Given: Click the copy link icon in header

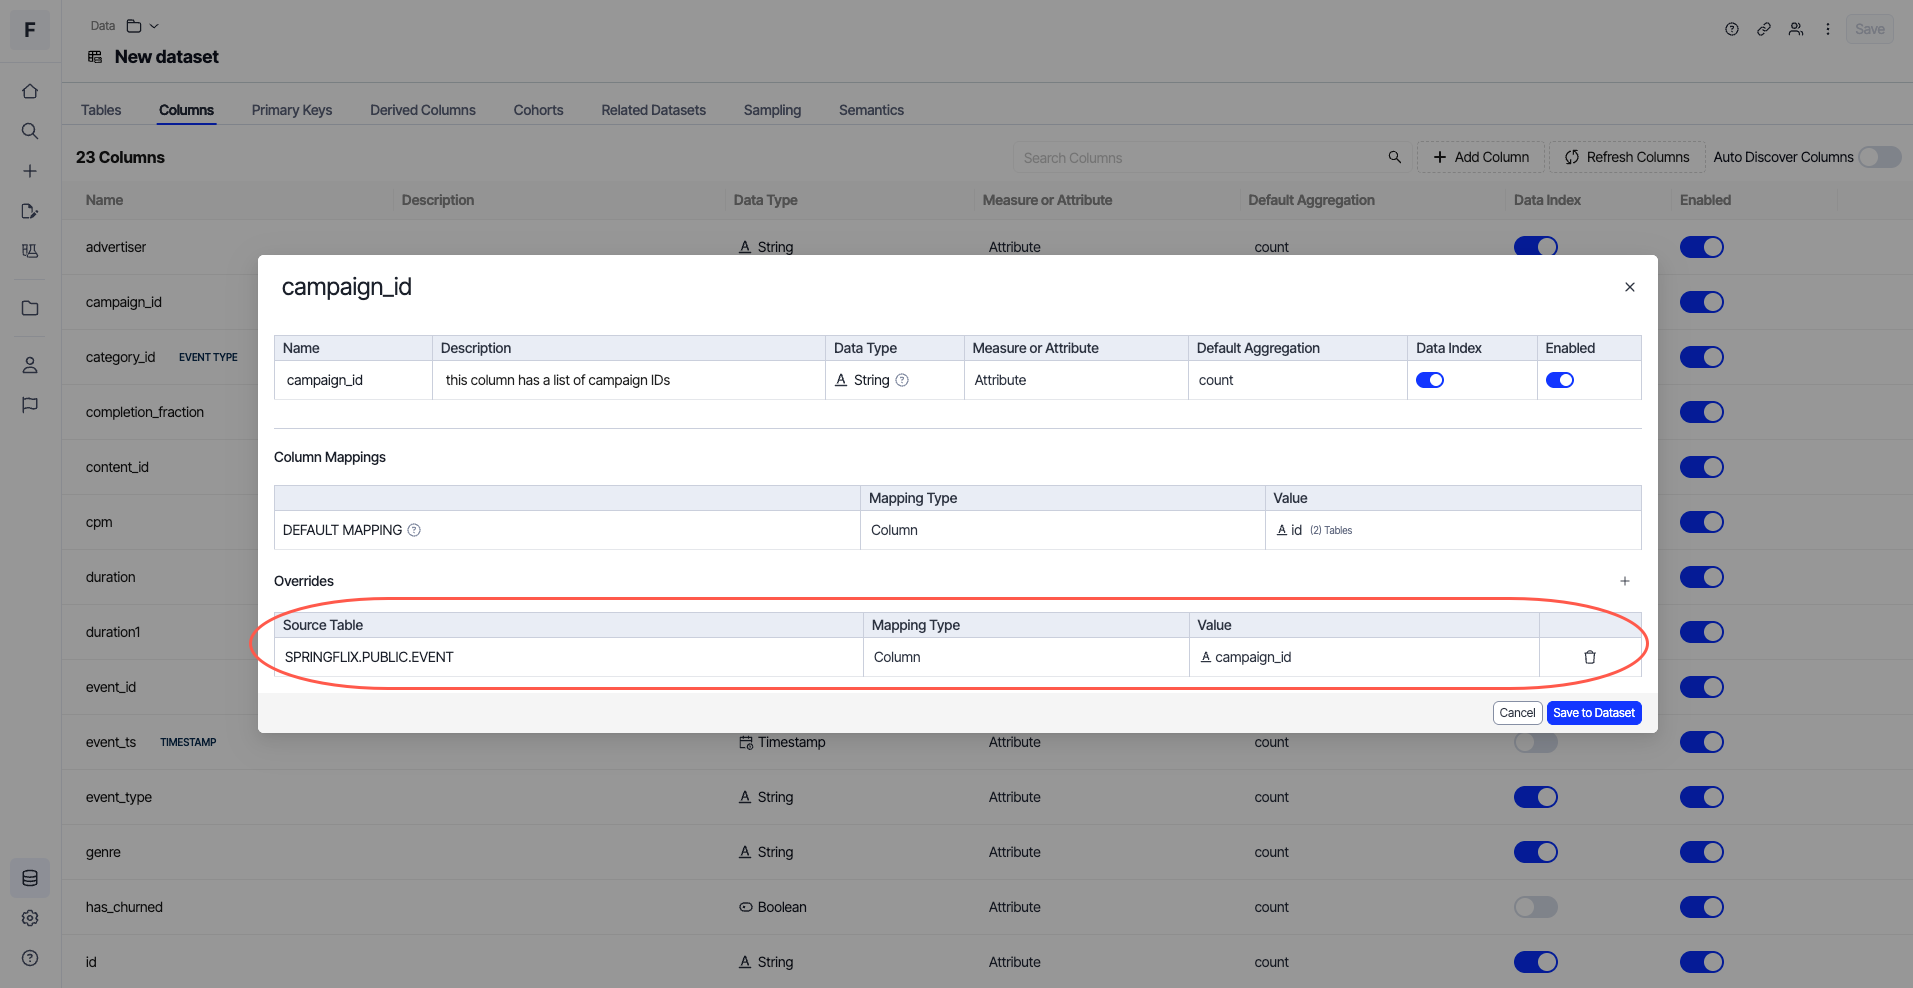Looking at the screenshot, I should (1764, 29).
